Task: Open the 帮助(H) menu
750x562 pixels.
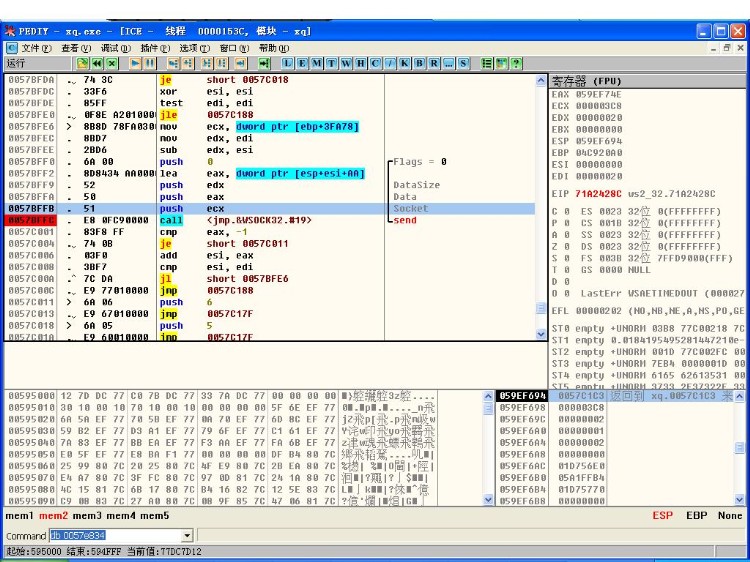Action: coord(274,48)
